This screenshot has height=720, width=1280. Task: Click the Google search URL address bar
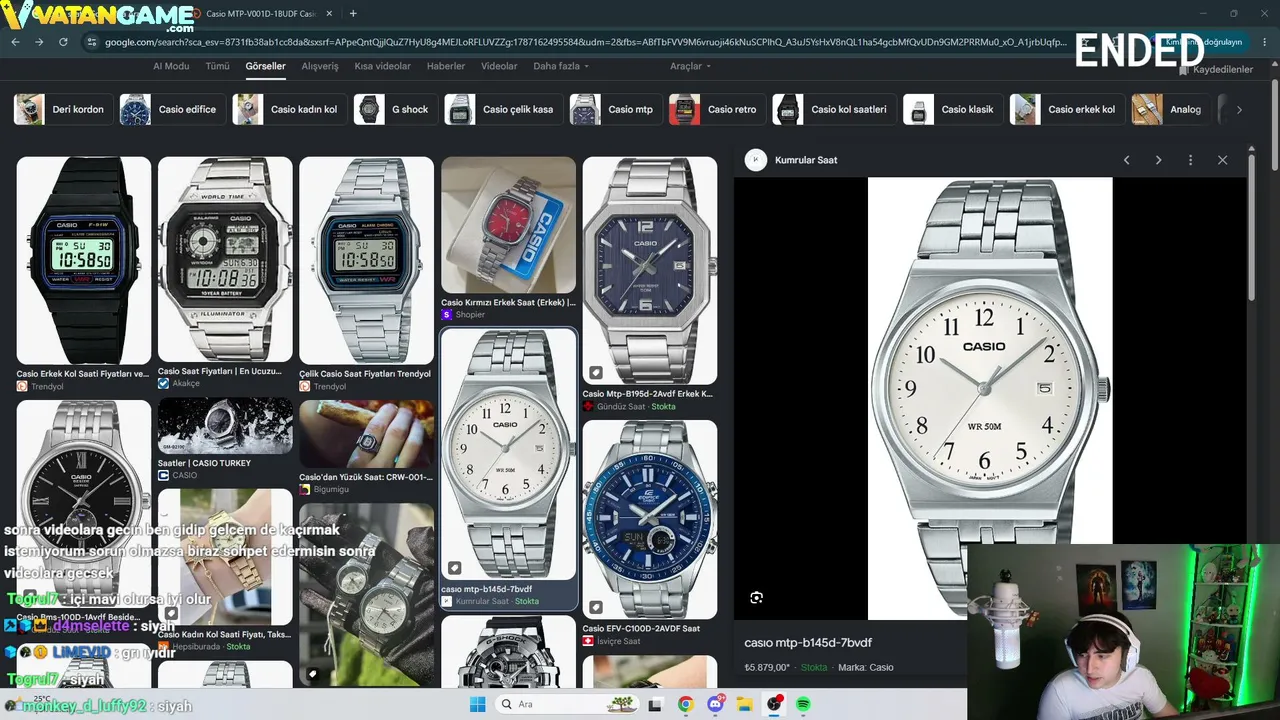click(585, 42)
